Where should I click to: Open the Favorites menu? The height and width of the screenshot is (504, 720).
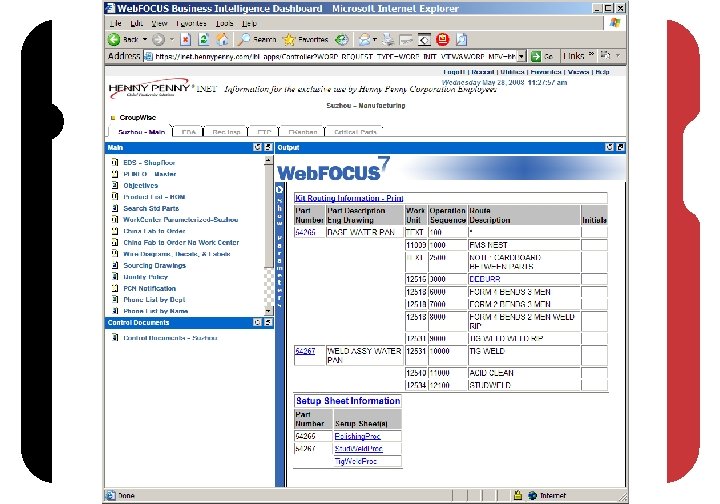coord(191,23)
